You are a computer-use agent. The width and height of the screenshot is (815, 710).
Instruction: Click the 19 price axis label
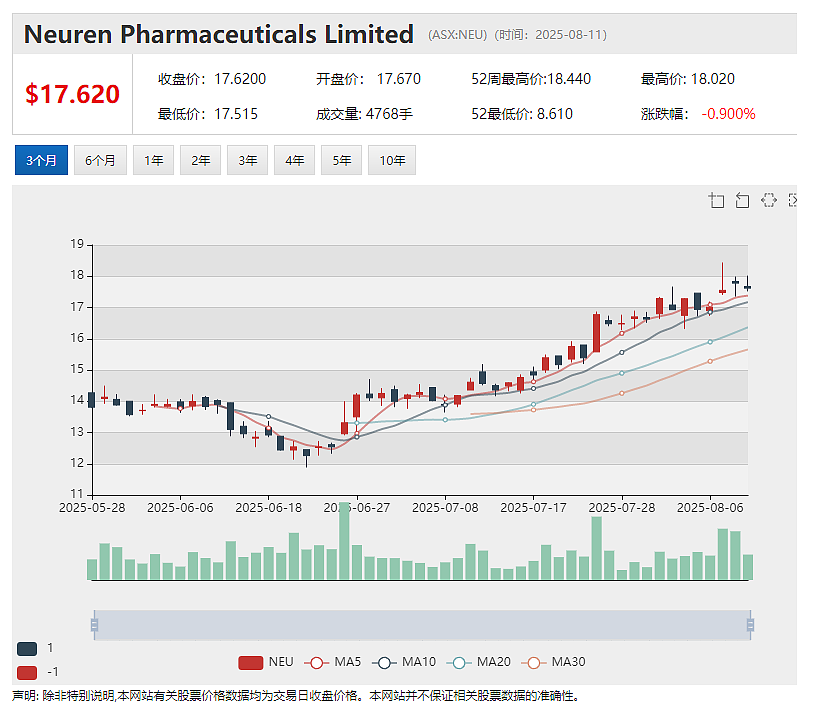coord(77,244)
